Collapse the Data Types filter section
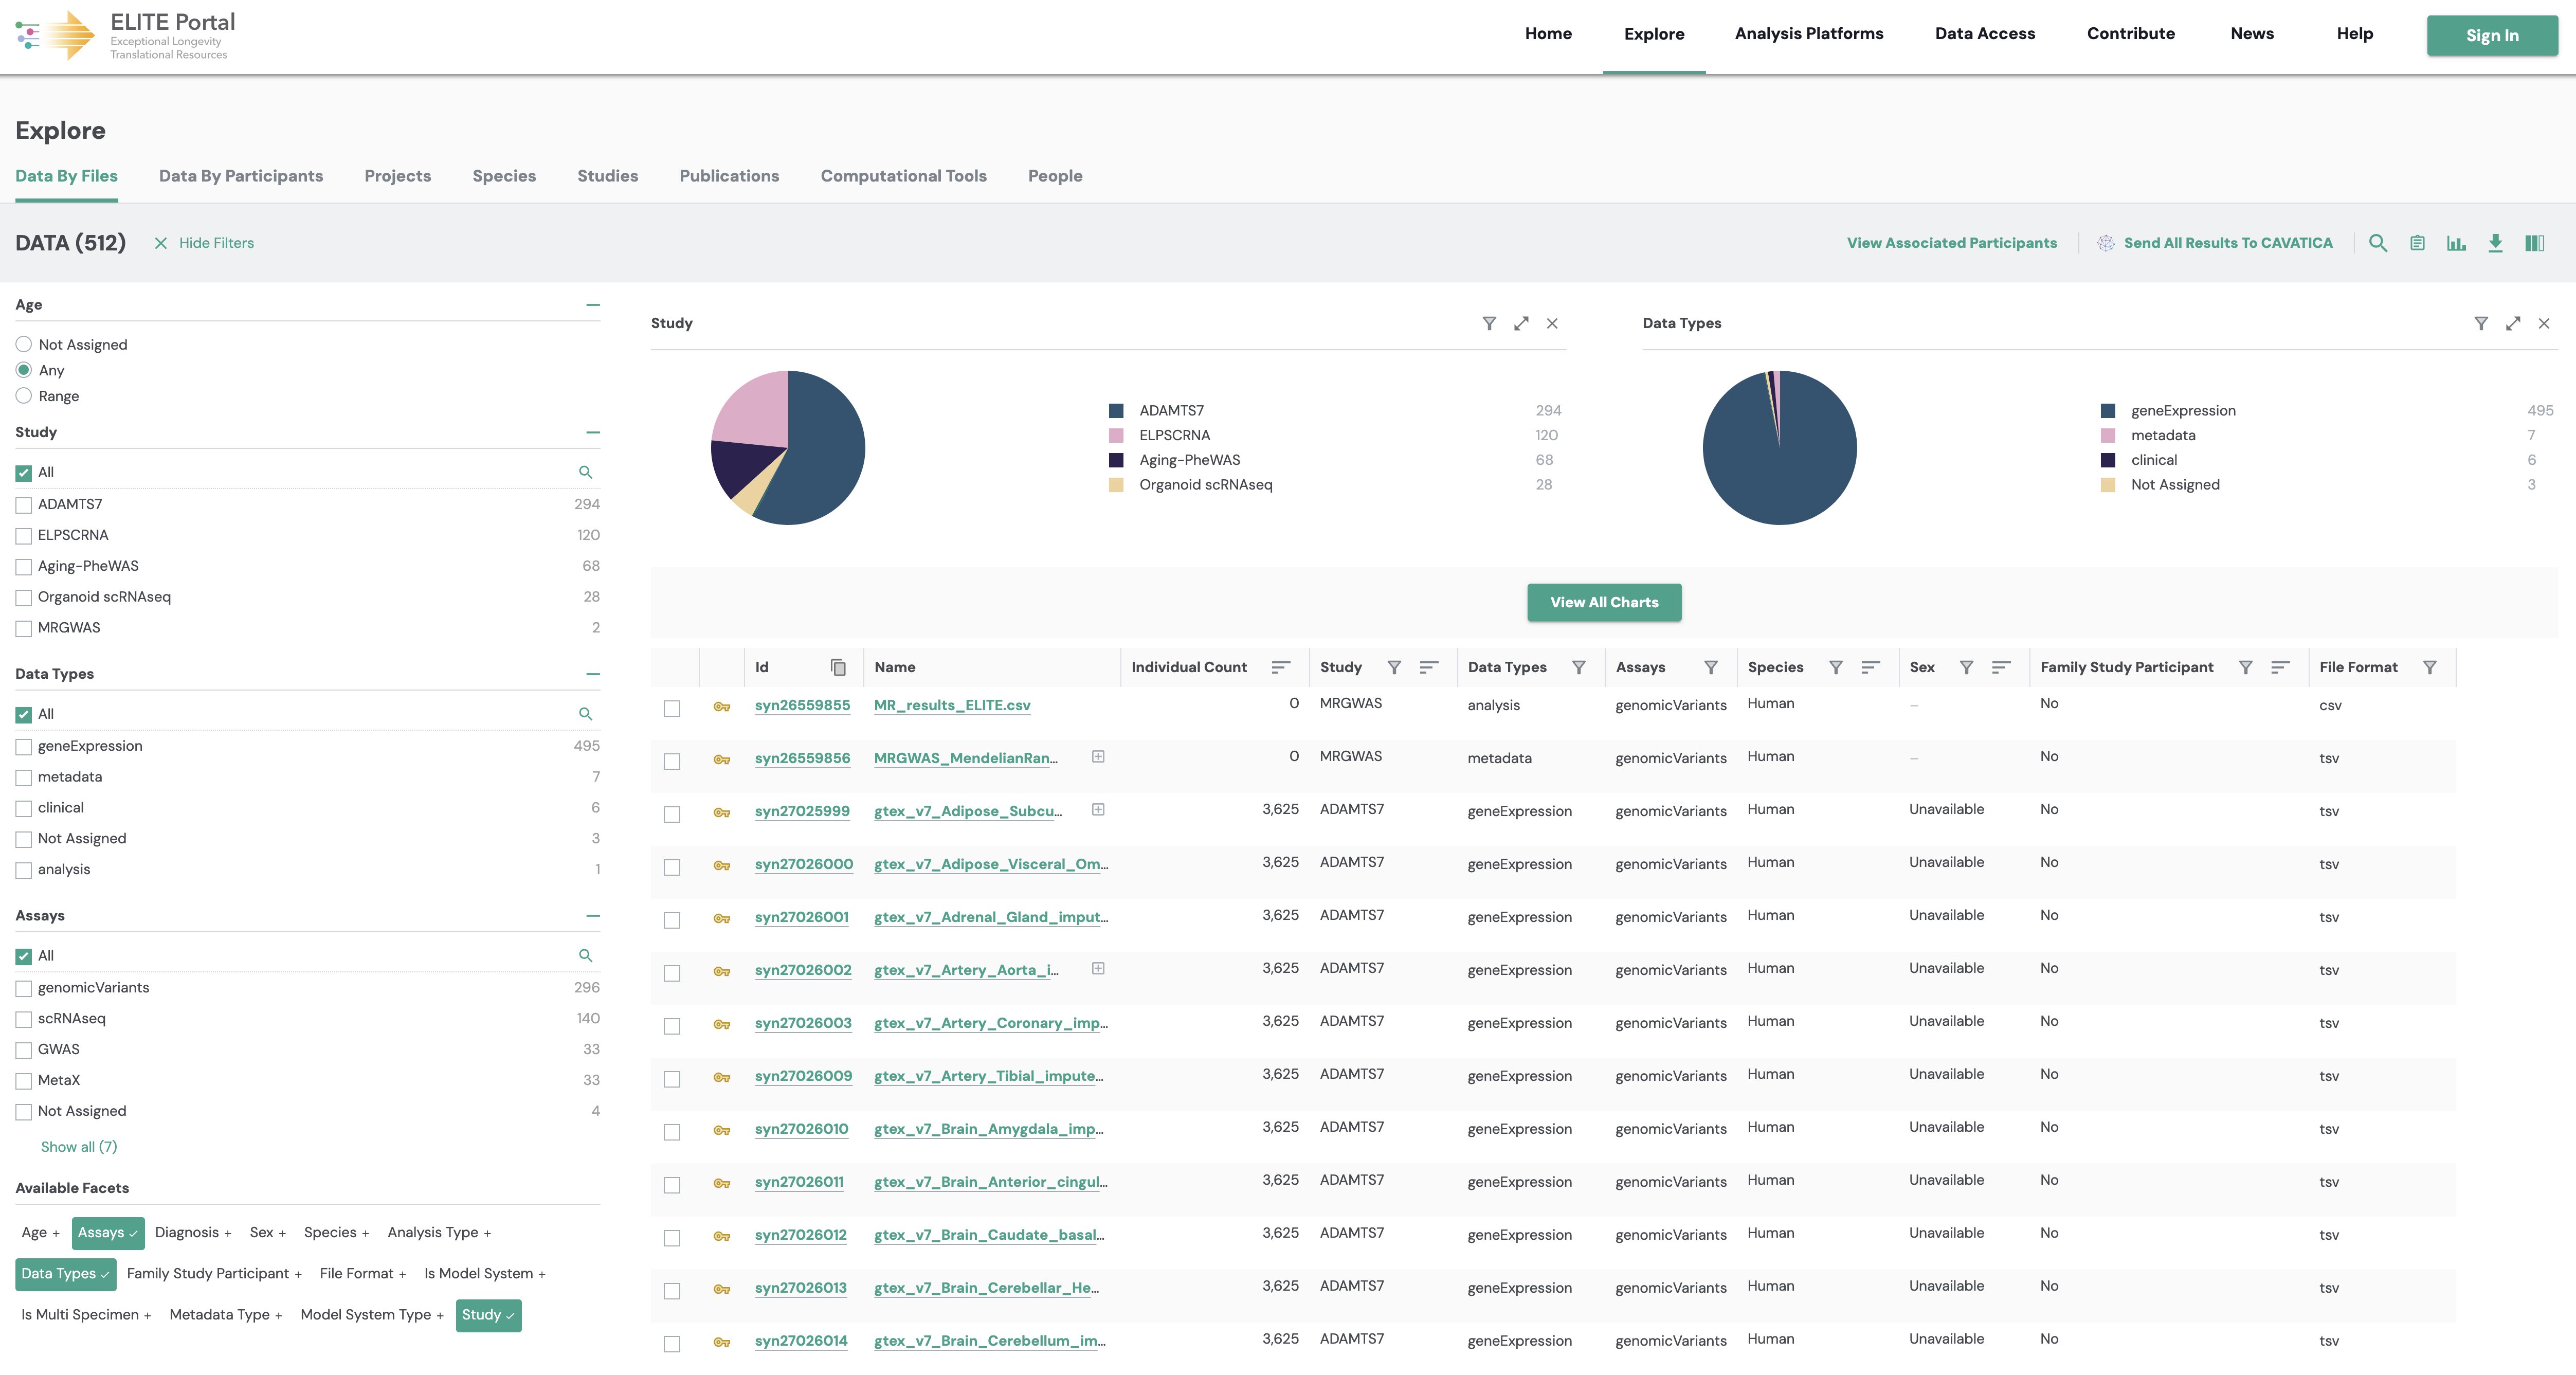The height and width of the screenshot is (1375, 2576). point(593,675)
